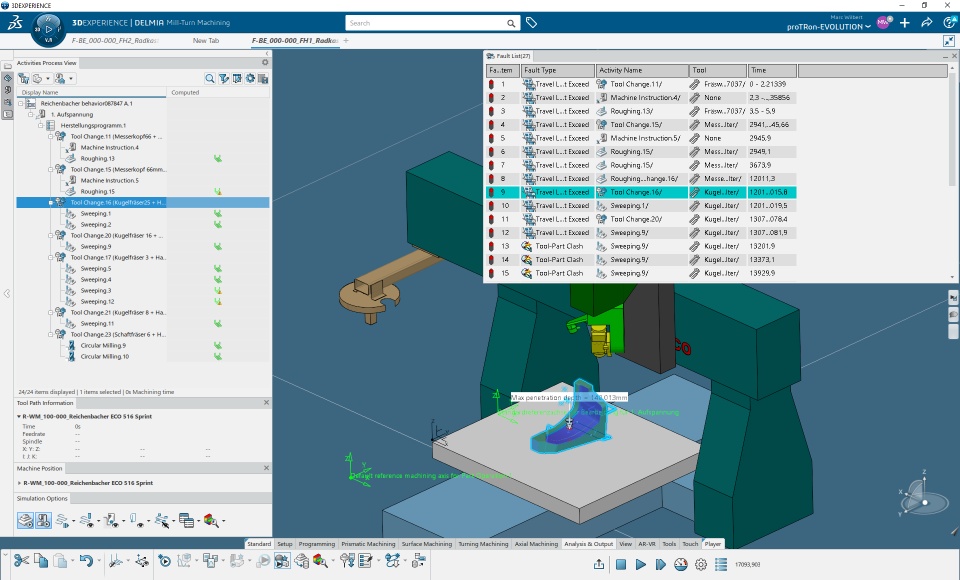Collapse R-WM_100-000 section in Tool Path Information
Viewport: 960px width, 580px height.
19,416
